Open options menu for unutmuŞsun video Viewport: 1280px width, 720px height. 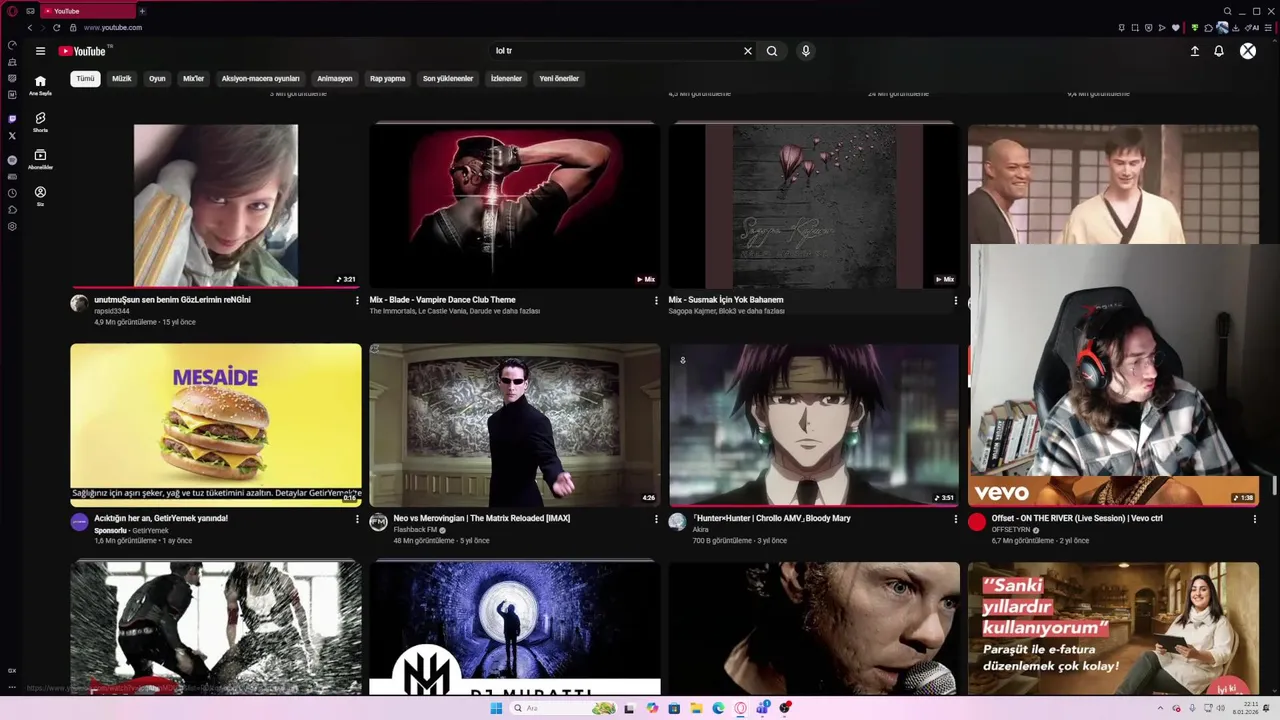[x=357, y=300]
